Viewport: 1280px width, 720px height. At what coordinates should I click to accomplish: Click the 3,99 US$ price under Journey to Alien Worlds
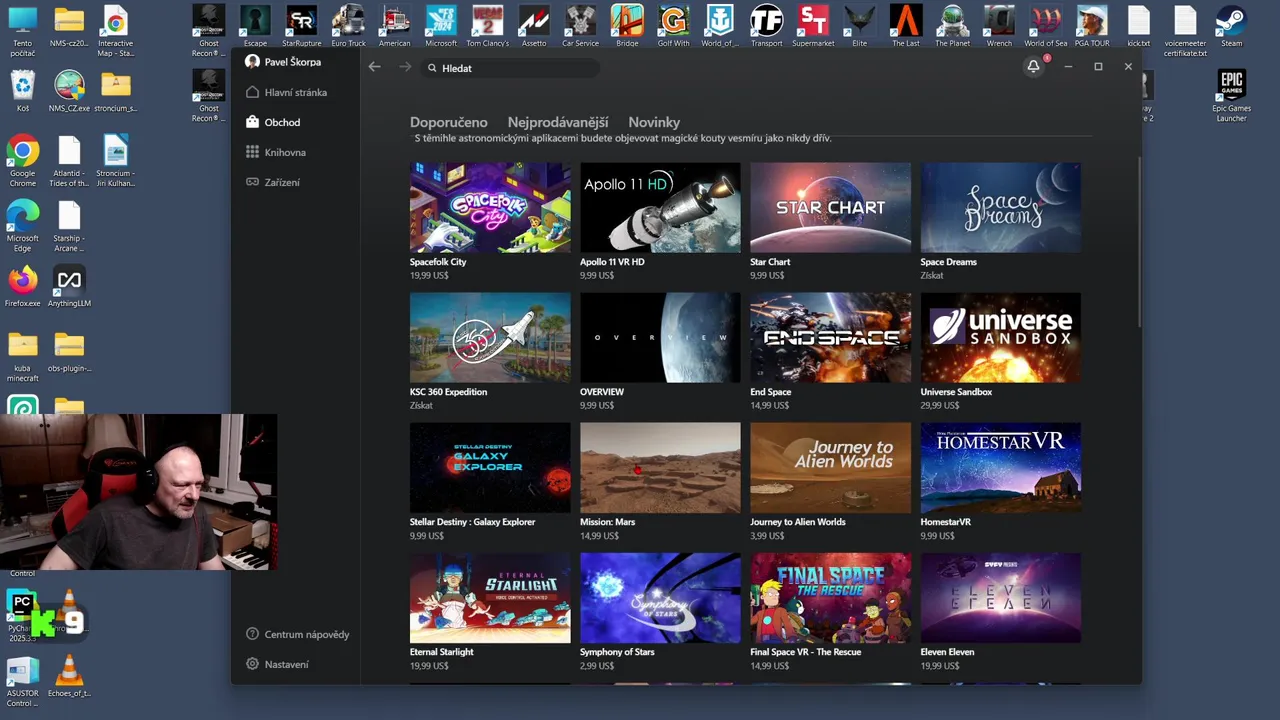(767, 535)
